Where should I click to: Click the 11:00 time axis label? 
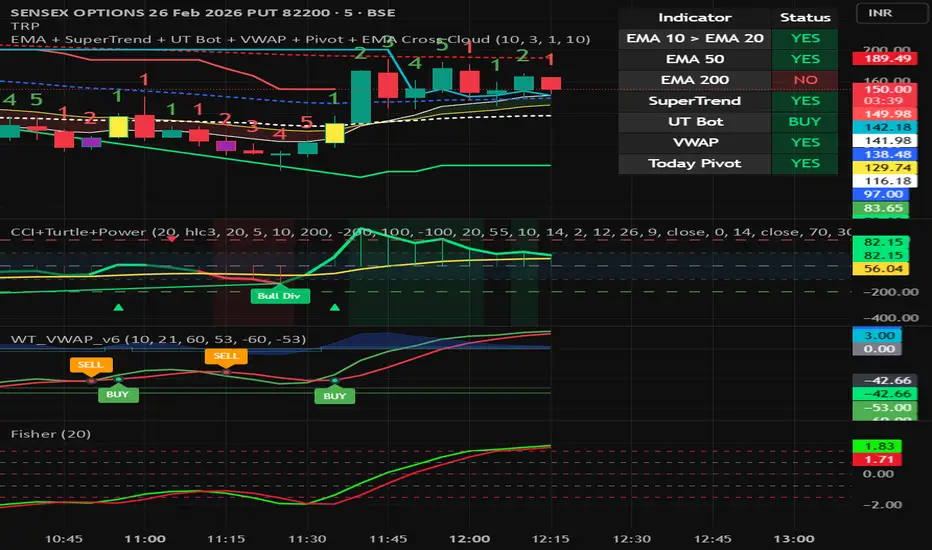coord(145,539)
